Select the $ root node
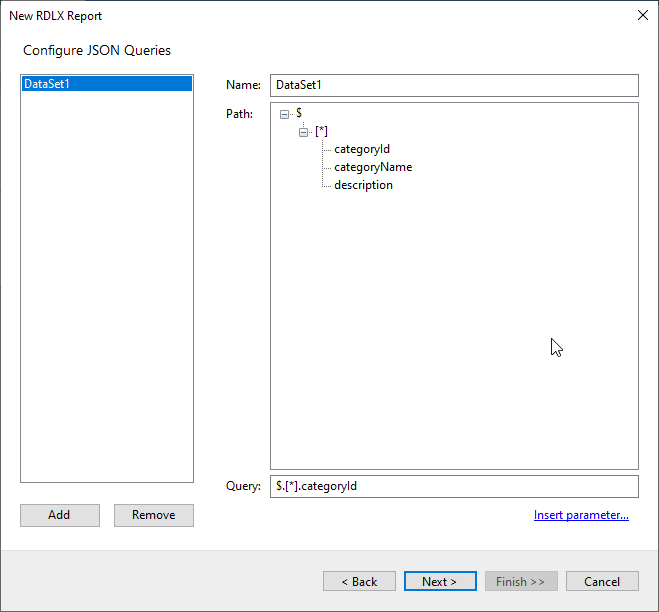The image size is (659, 612). point(299,113)
